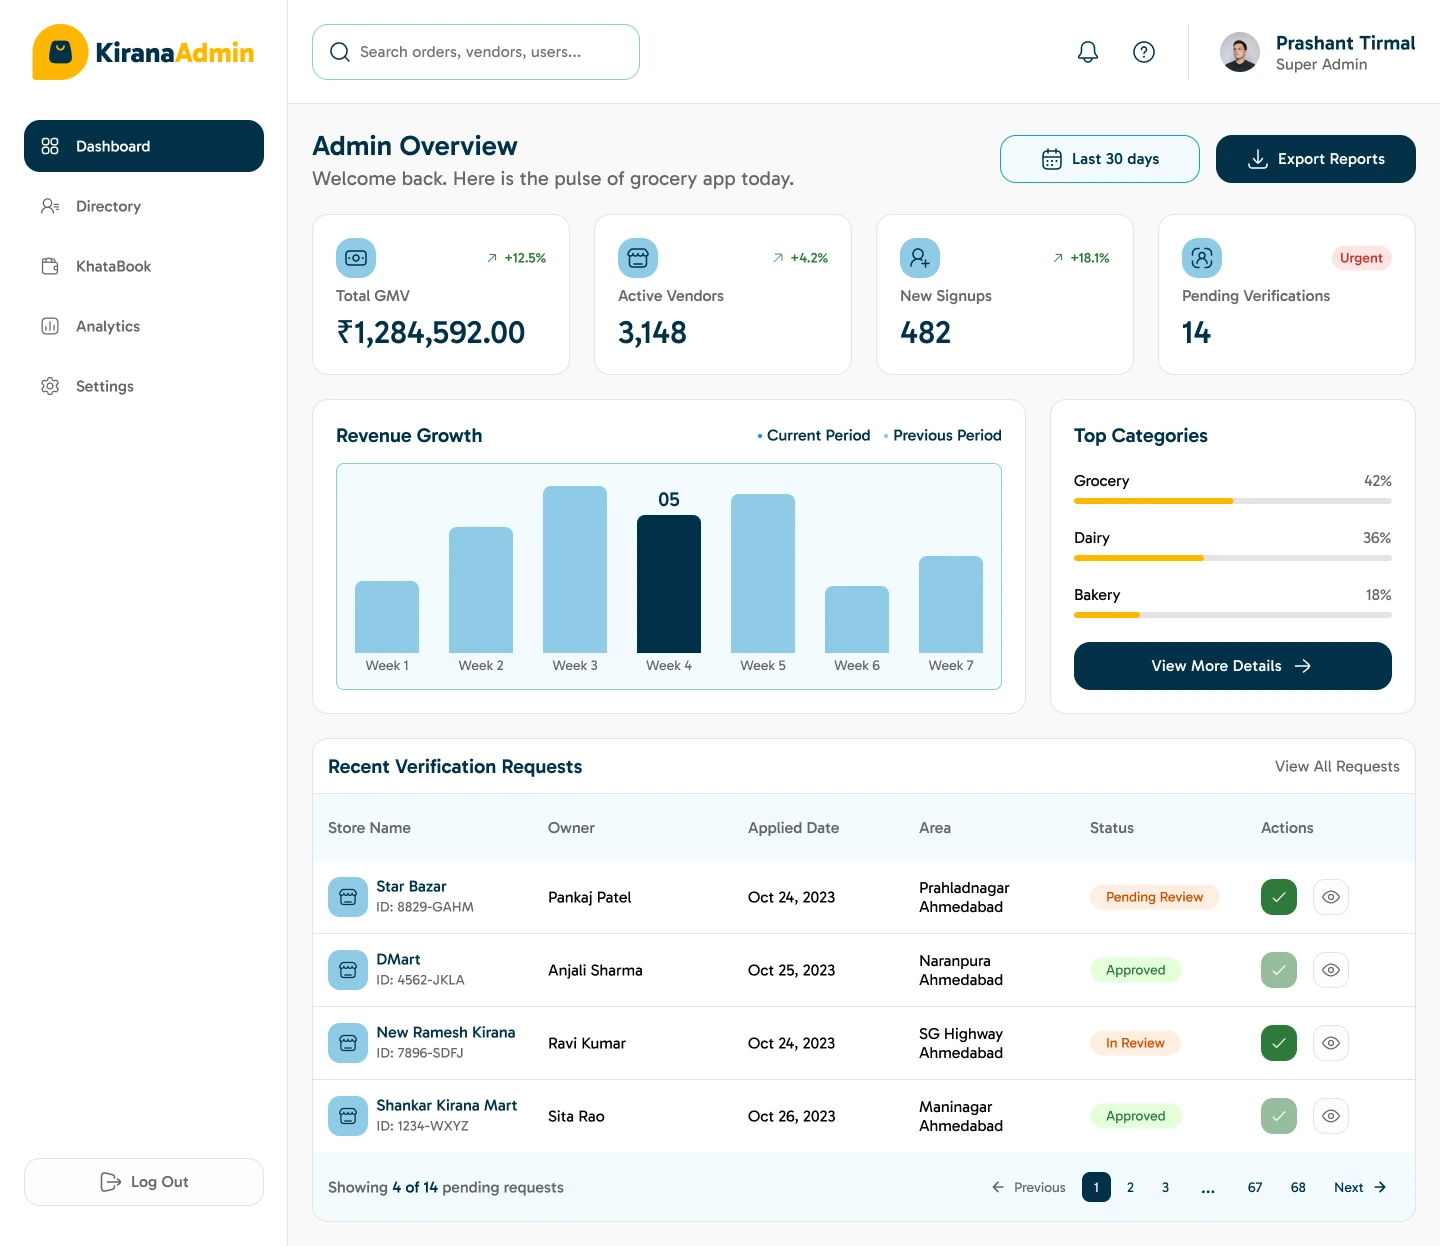Open the Shankar Kirana Mart store name
Screen dimensions: 1440x1246
coord(446,1106)
